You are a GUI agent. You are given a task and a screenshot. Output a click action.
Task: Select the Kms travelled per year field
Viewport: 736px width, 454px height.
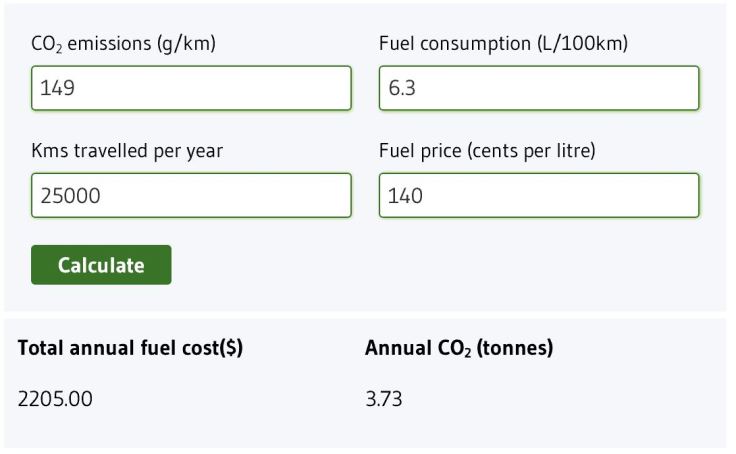pos(190,196)
